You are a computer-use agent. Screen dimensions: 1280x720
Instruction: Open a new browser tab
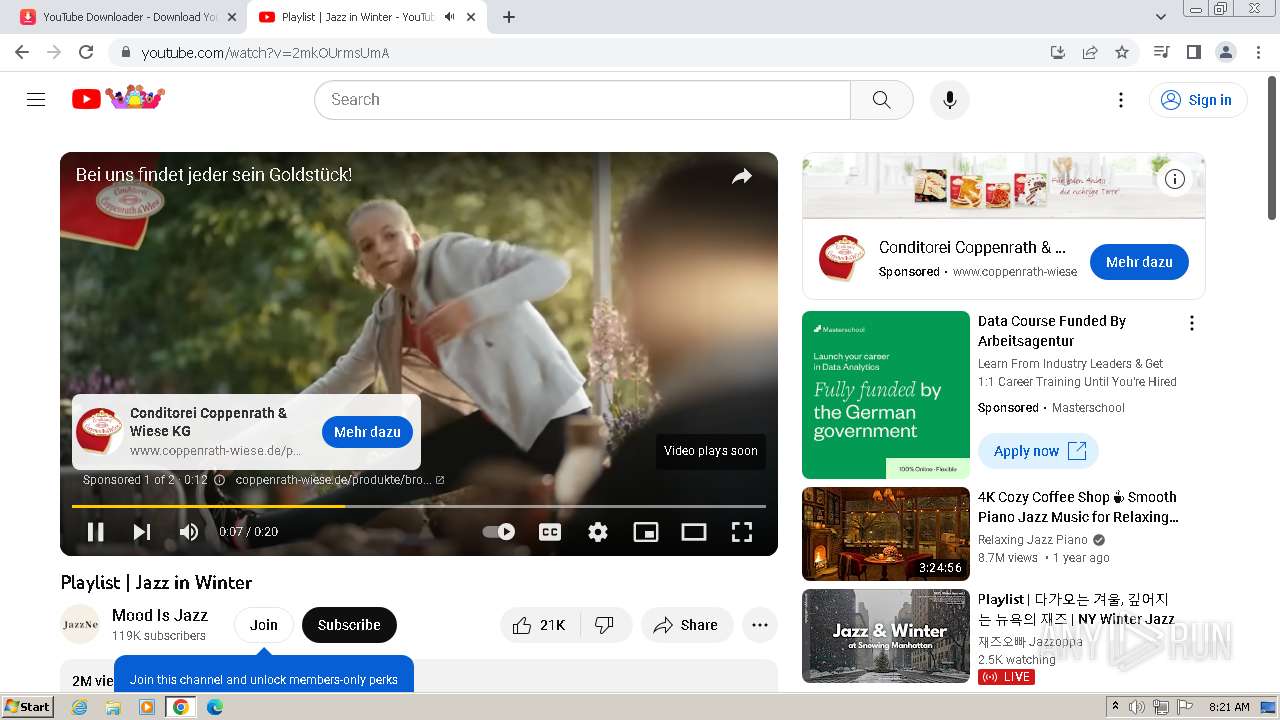(509, 17)
